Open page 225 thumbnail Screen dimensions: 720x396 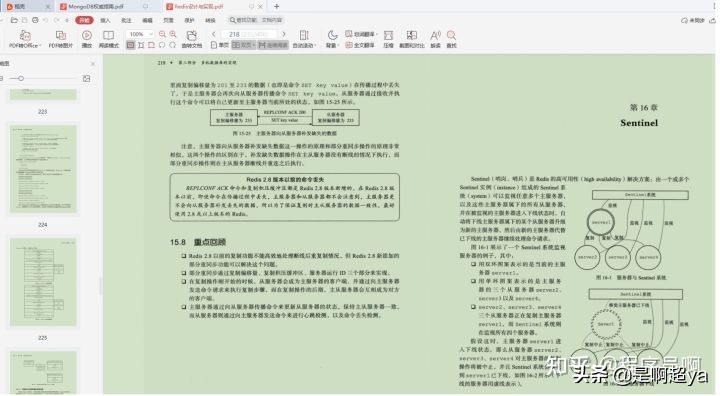point(43,282)
